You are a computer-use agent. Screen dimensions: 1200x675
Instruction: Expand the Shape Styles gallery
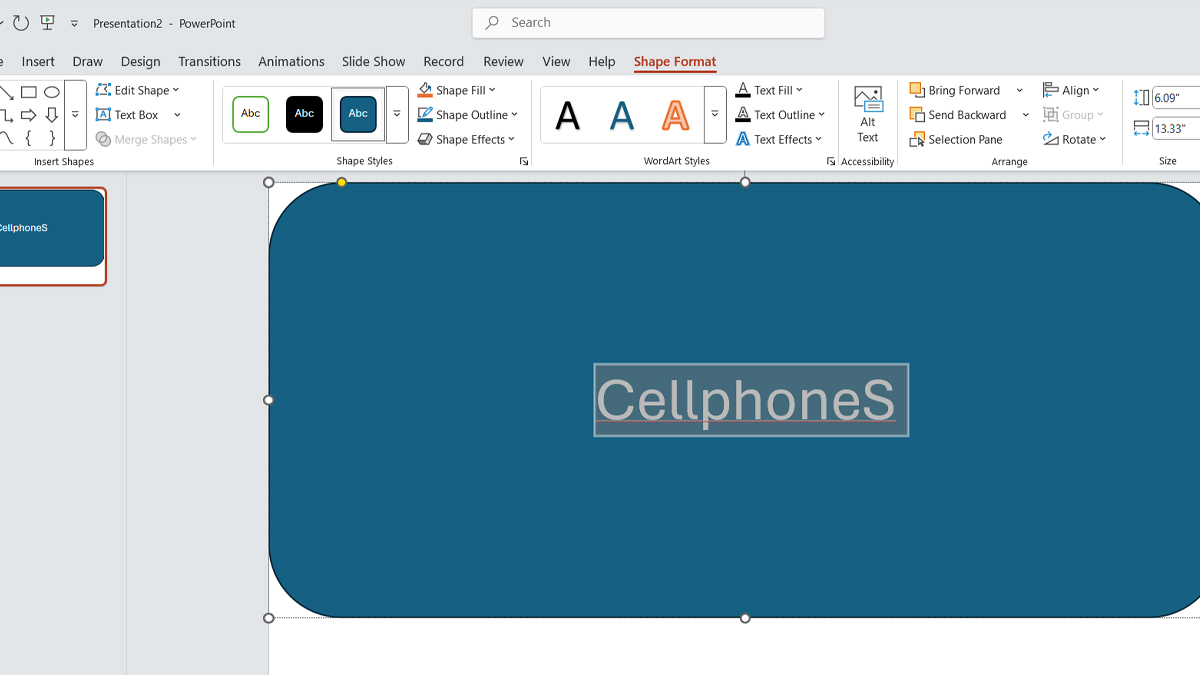coord(397,115)
